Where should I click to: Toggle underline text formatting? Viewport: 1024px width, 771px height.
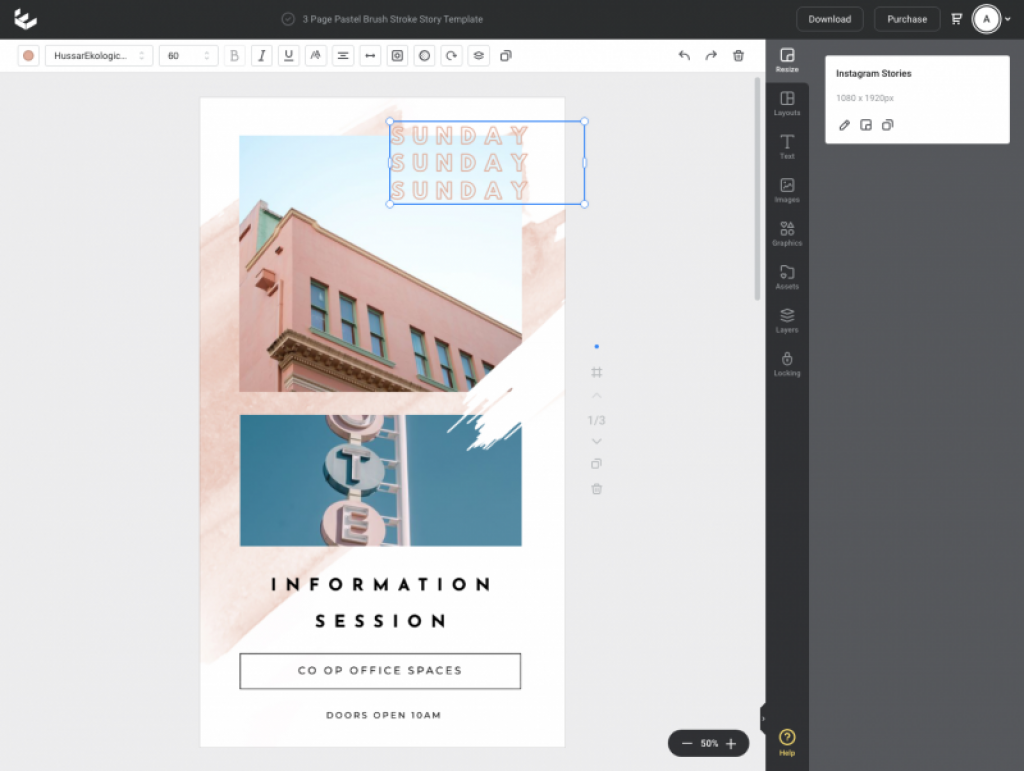(289, 56)
